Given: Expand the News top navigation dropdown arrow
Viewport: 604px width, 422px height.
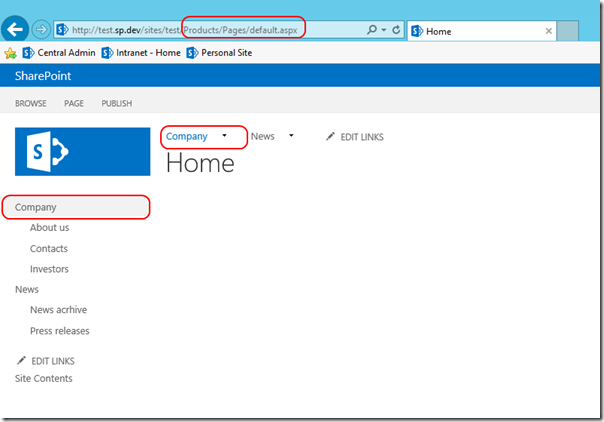Looking at the screenshot, I should (x=291, y=136).
